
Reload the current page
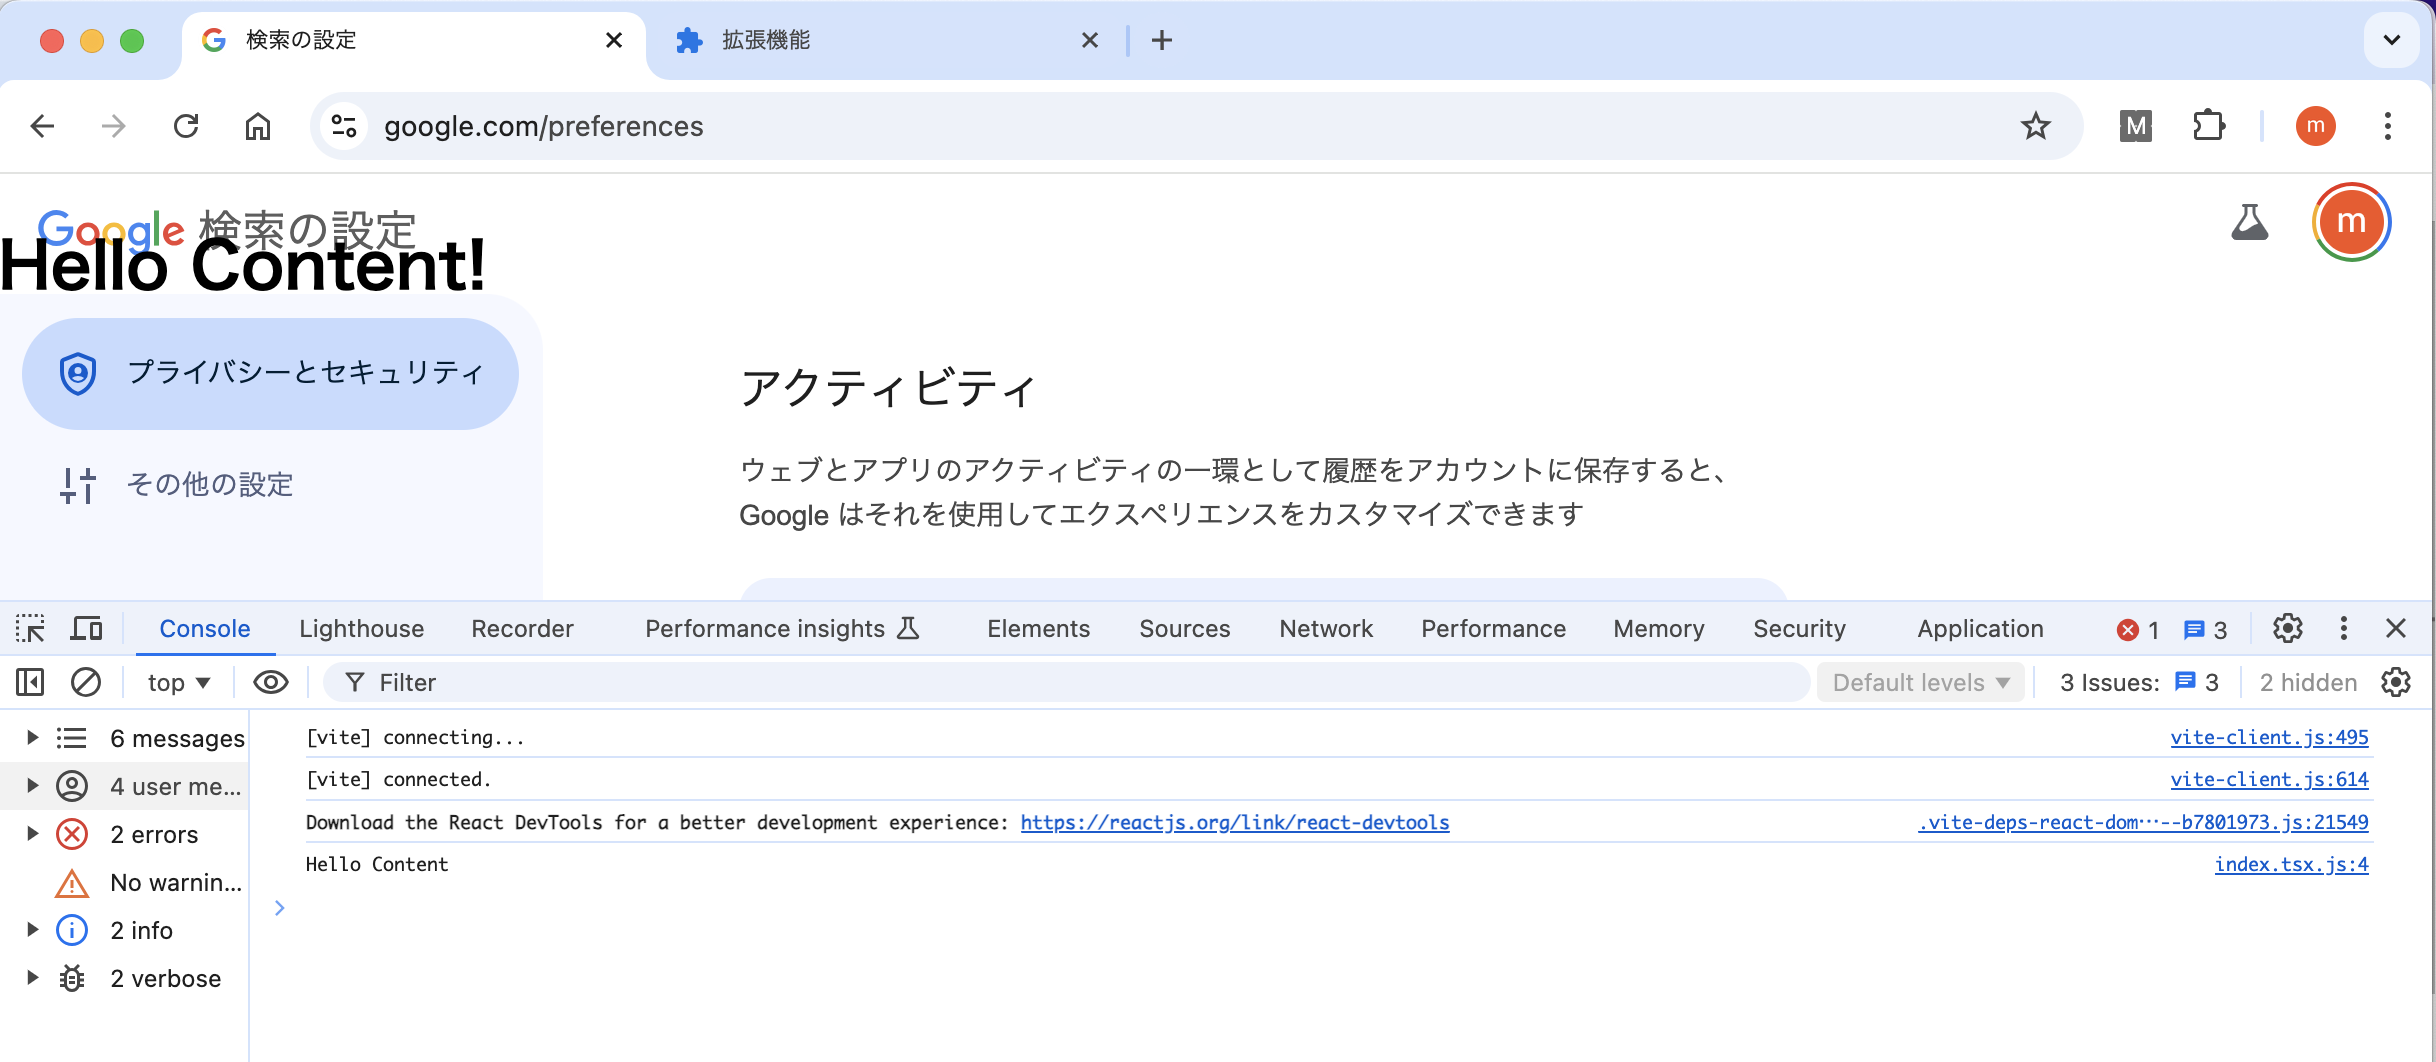click(186, 126)
